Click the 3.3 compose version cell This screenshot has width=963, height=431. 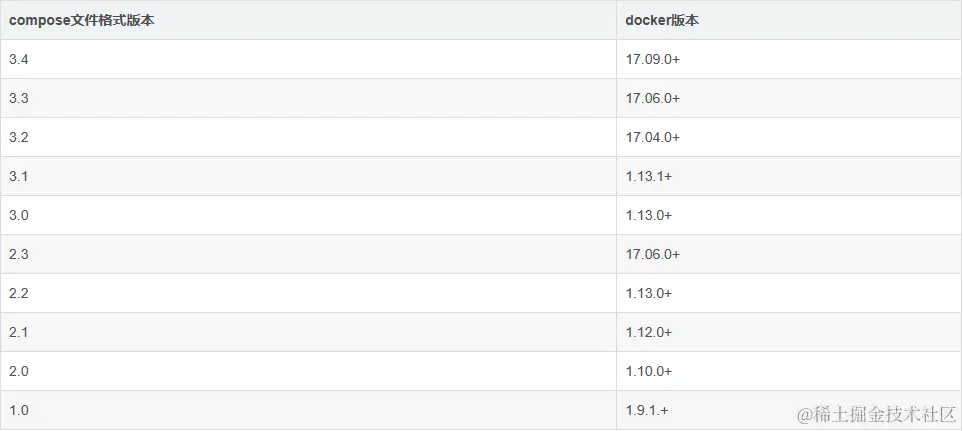(x=308, y=98)
